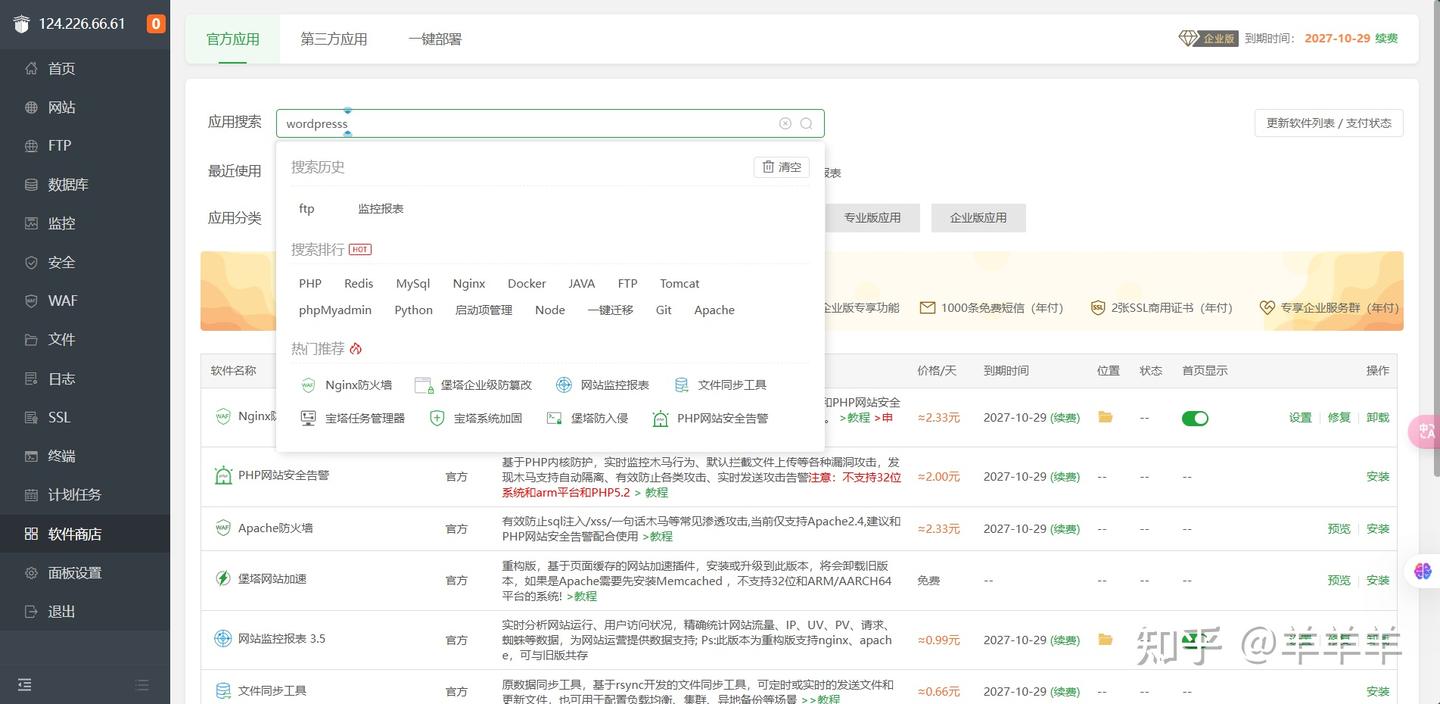Toggle 首页显示 switch for Nginx防火墙
This screenshot has height=704, width=1440.
tap(1195, 418)
